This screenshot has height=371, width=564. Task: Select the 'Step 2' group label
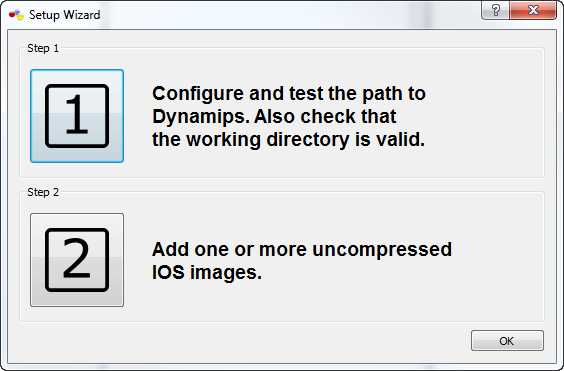point(43,192)
